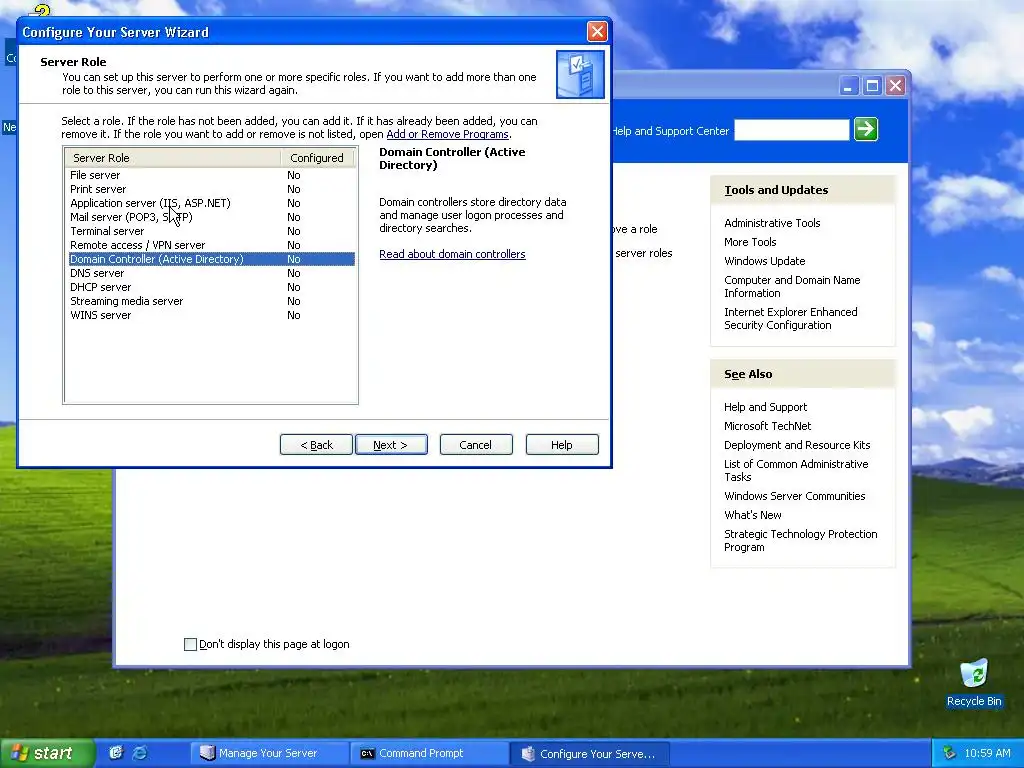Click the Back button in the wizard
Image resolution: width=1024 pixels, height=768 pixels.
[x=316, y=445]
